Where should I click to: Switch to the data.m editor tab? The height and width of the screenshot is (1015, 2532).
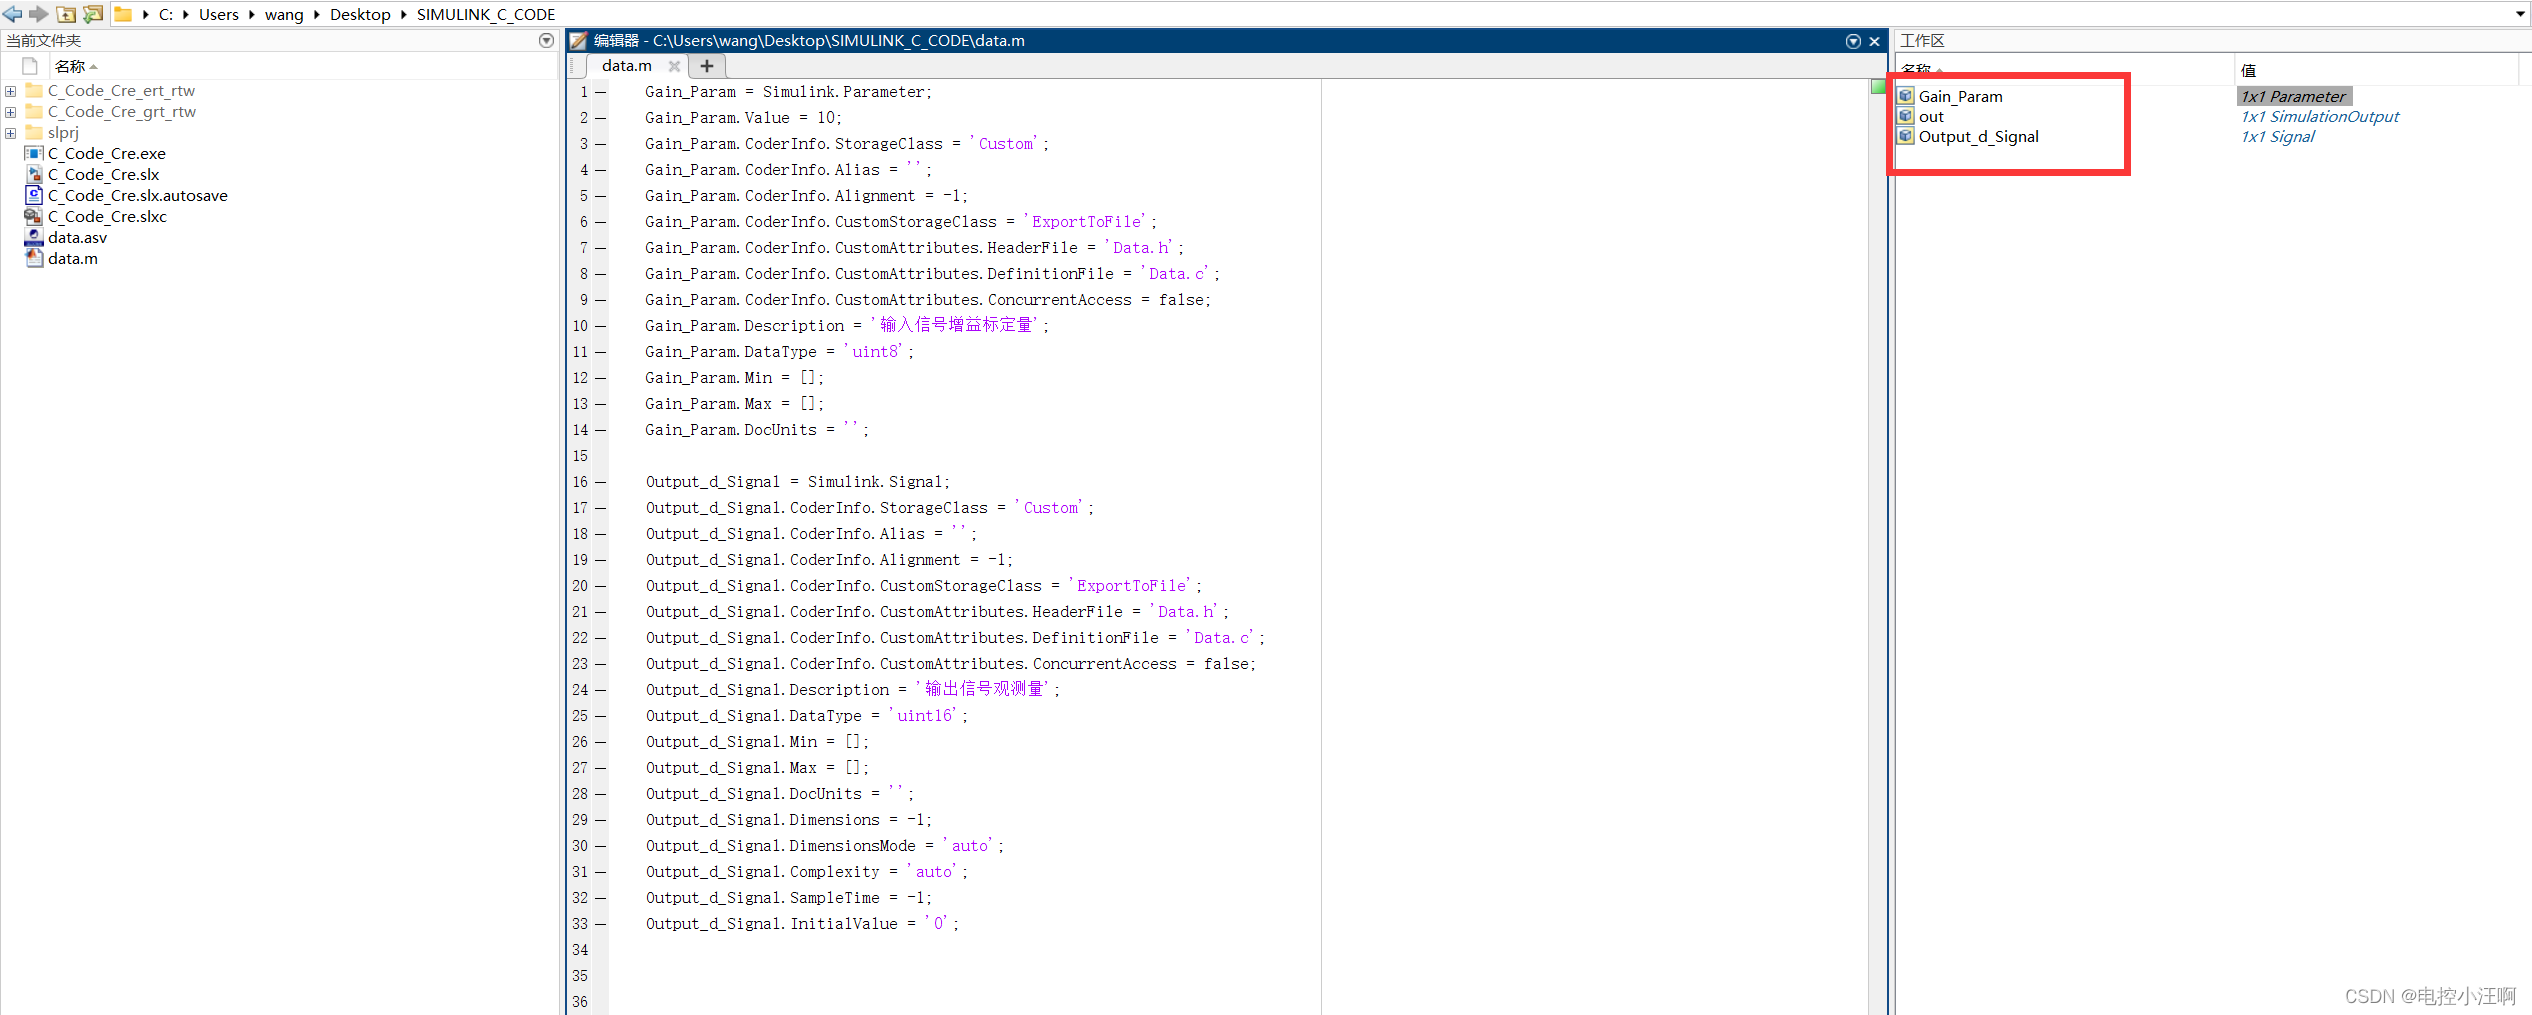626,66
